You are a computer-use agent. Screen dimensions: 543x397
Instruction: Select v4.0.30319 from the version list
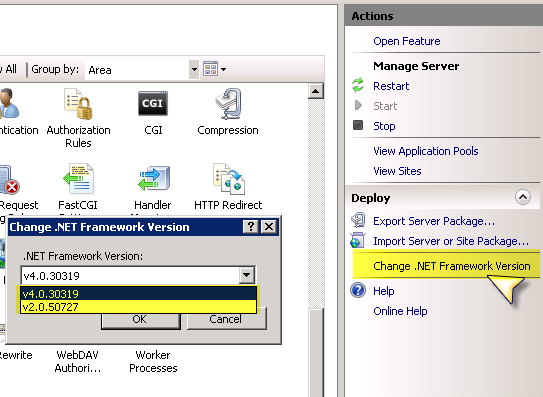139,294
